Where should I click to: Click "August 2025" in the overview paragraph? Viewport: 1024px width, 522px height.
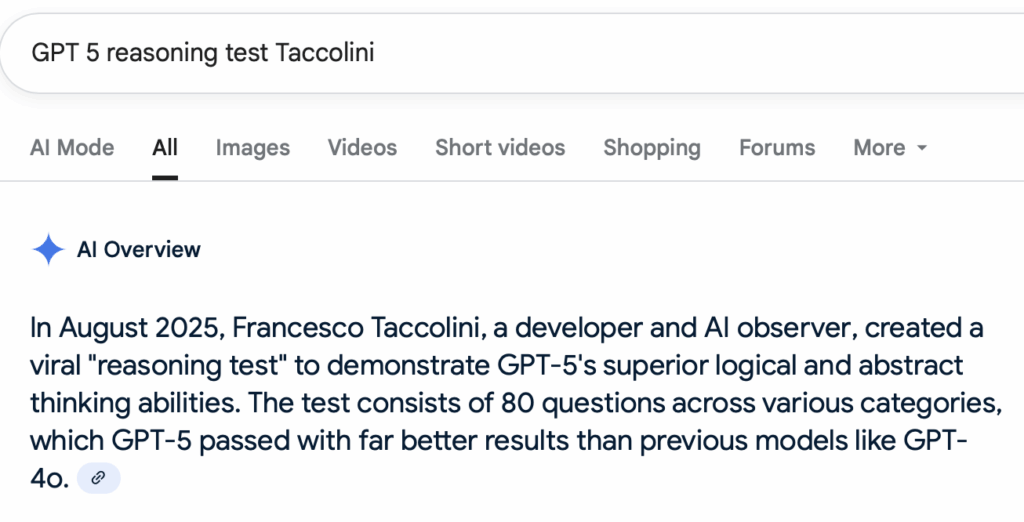tap(142, 327)
